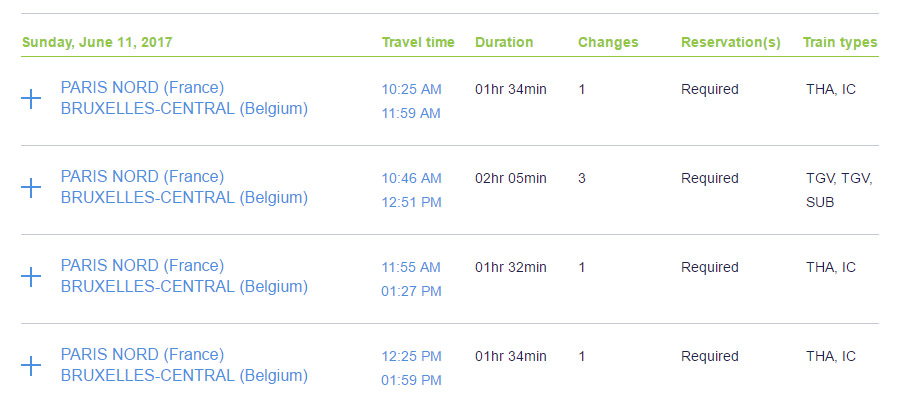Expand the 10:25 AM train details
Viewport: 903px width, 395px height.
point(31,99)
